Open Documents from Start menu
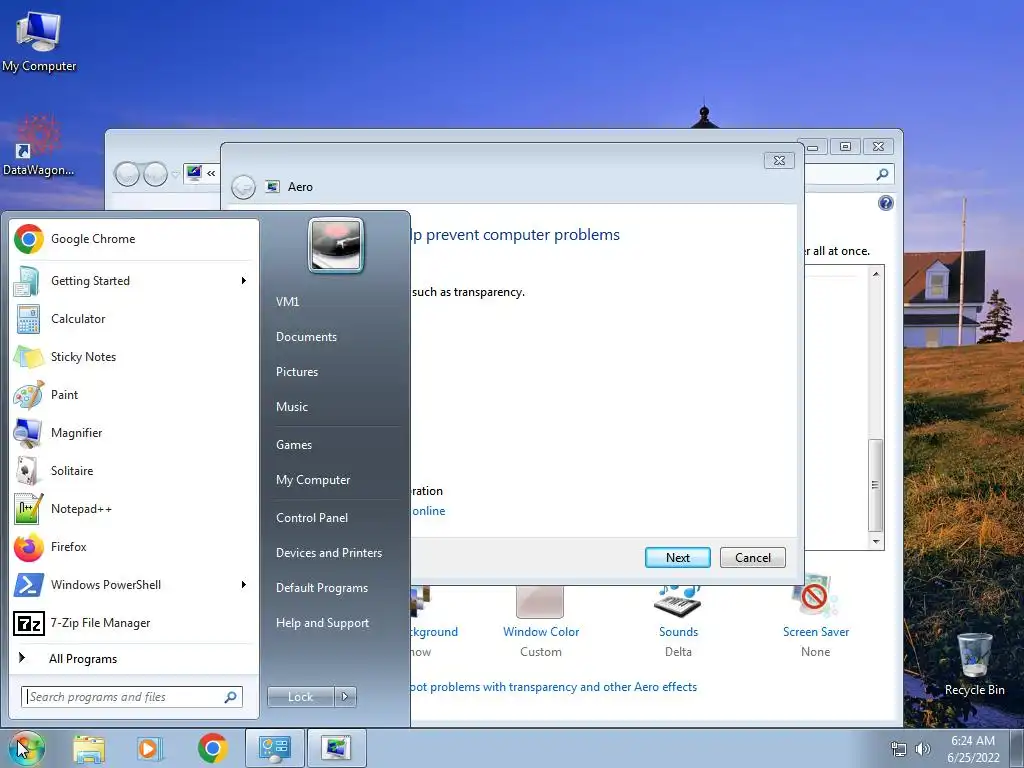The image size is (1024, 768). tap(306, 337)
